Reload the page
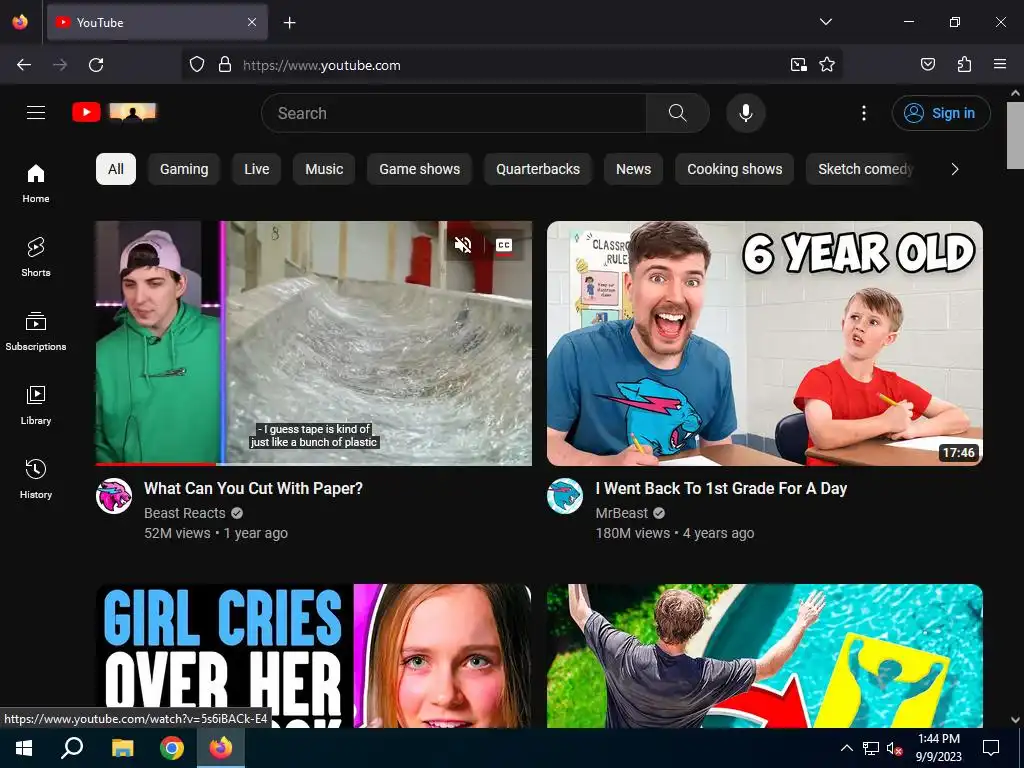 coord(96,65)
